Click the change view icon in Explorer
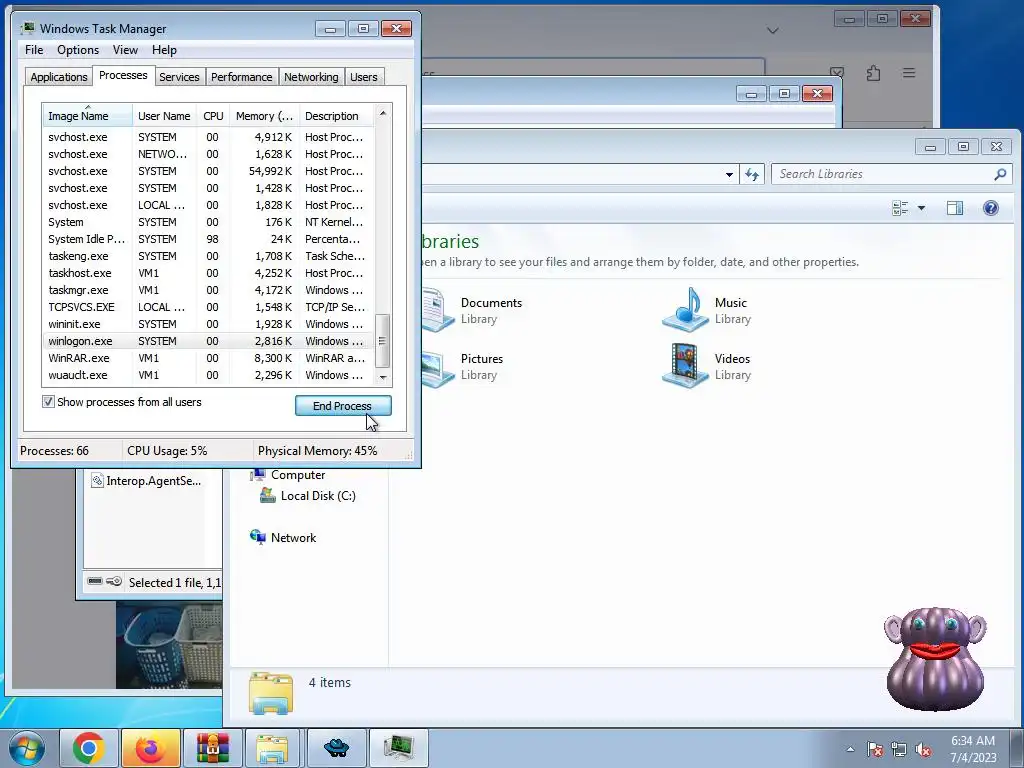Viewport: 1024px width, 768px height. pyautogui.click(x=900, y=208)
